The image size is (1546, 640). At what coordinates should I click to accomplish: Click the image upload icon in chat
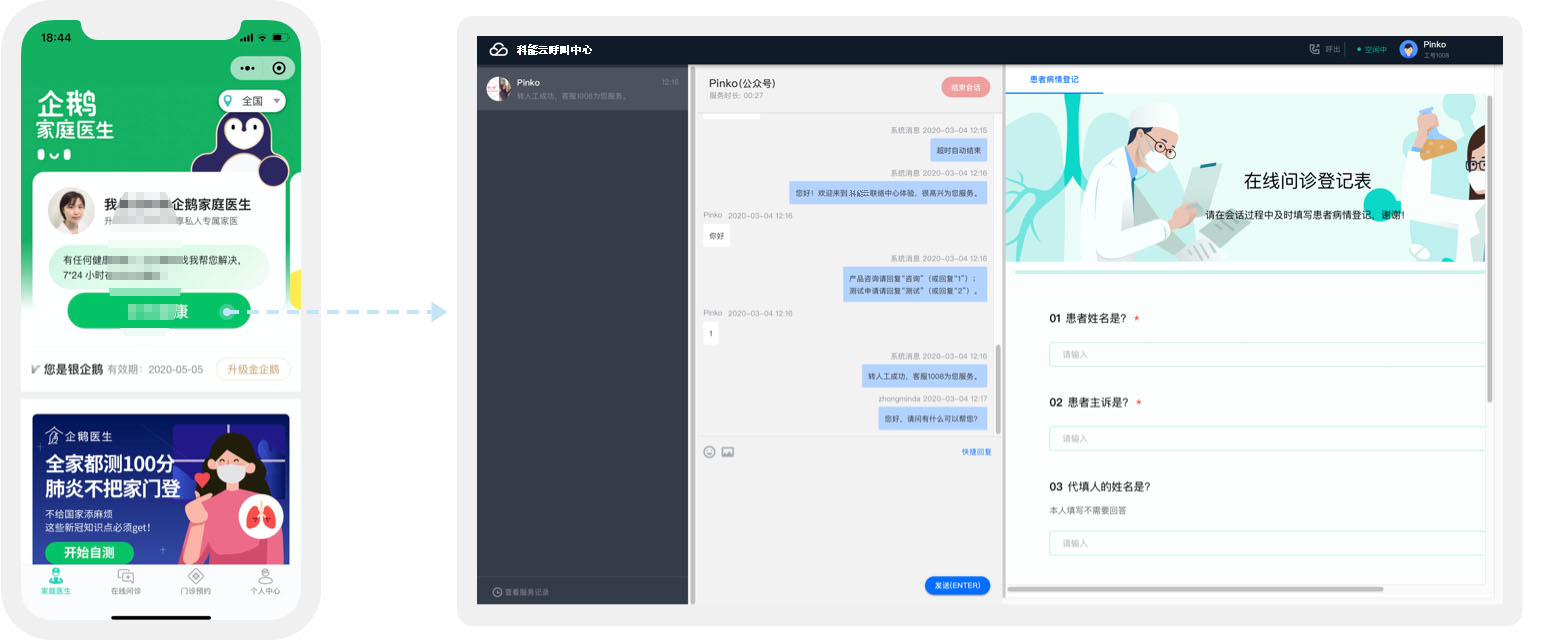pyautogui.click(x=728, y=452)
